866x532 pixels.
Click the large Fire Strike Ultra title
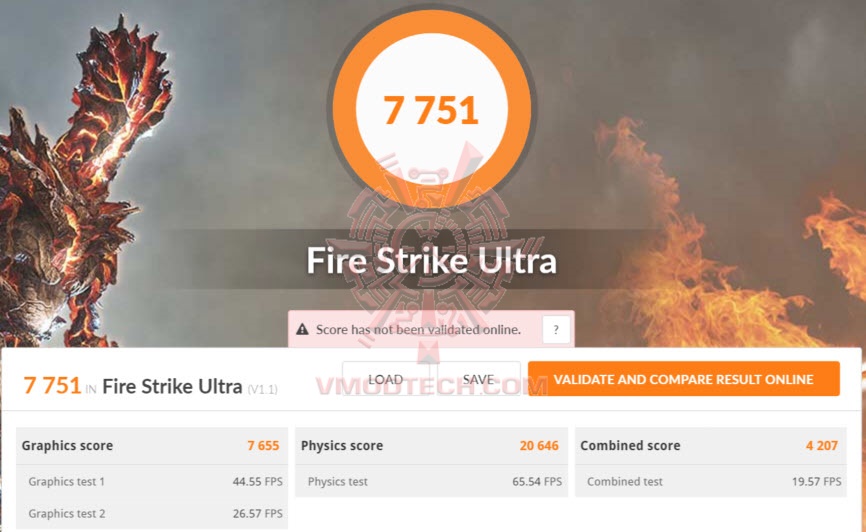[x=431, y=260]
